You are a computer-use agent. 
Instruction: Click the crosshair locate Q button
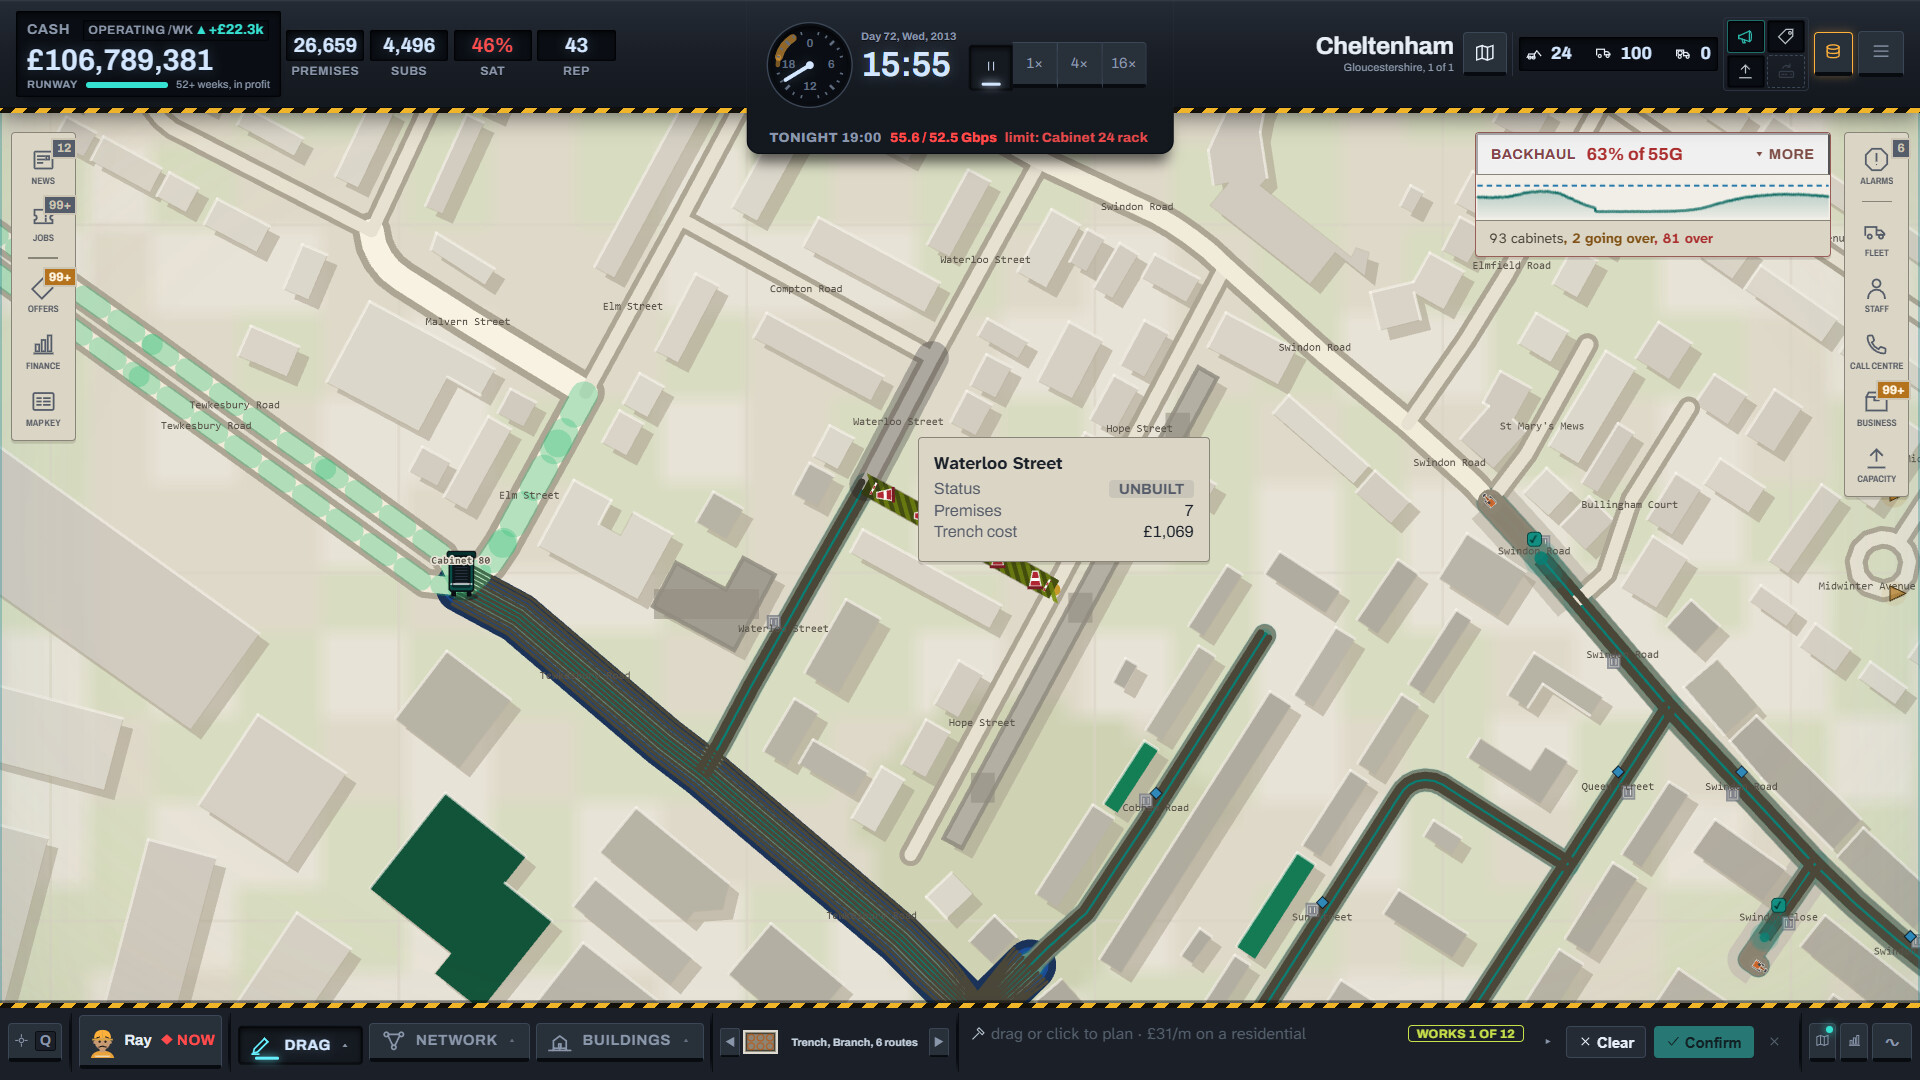click(x=34, y=1041)
